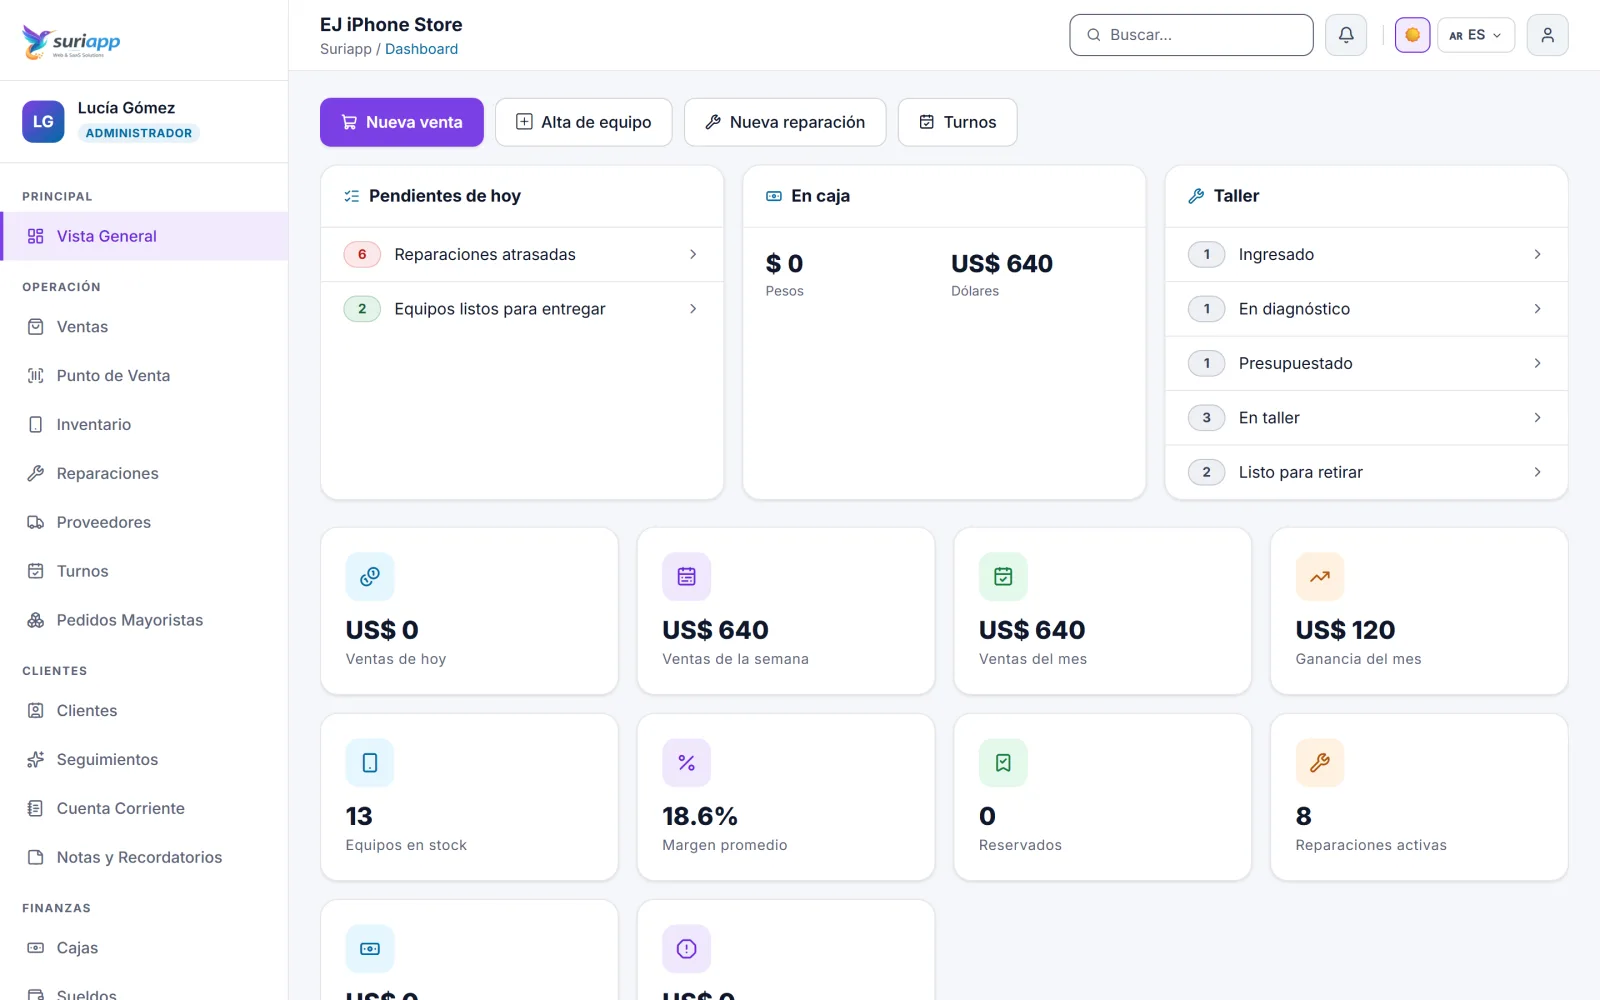
Task: Open notifications bell icon
Action: (1346, 35)
